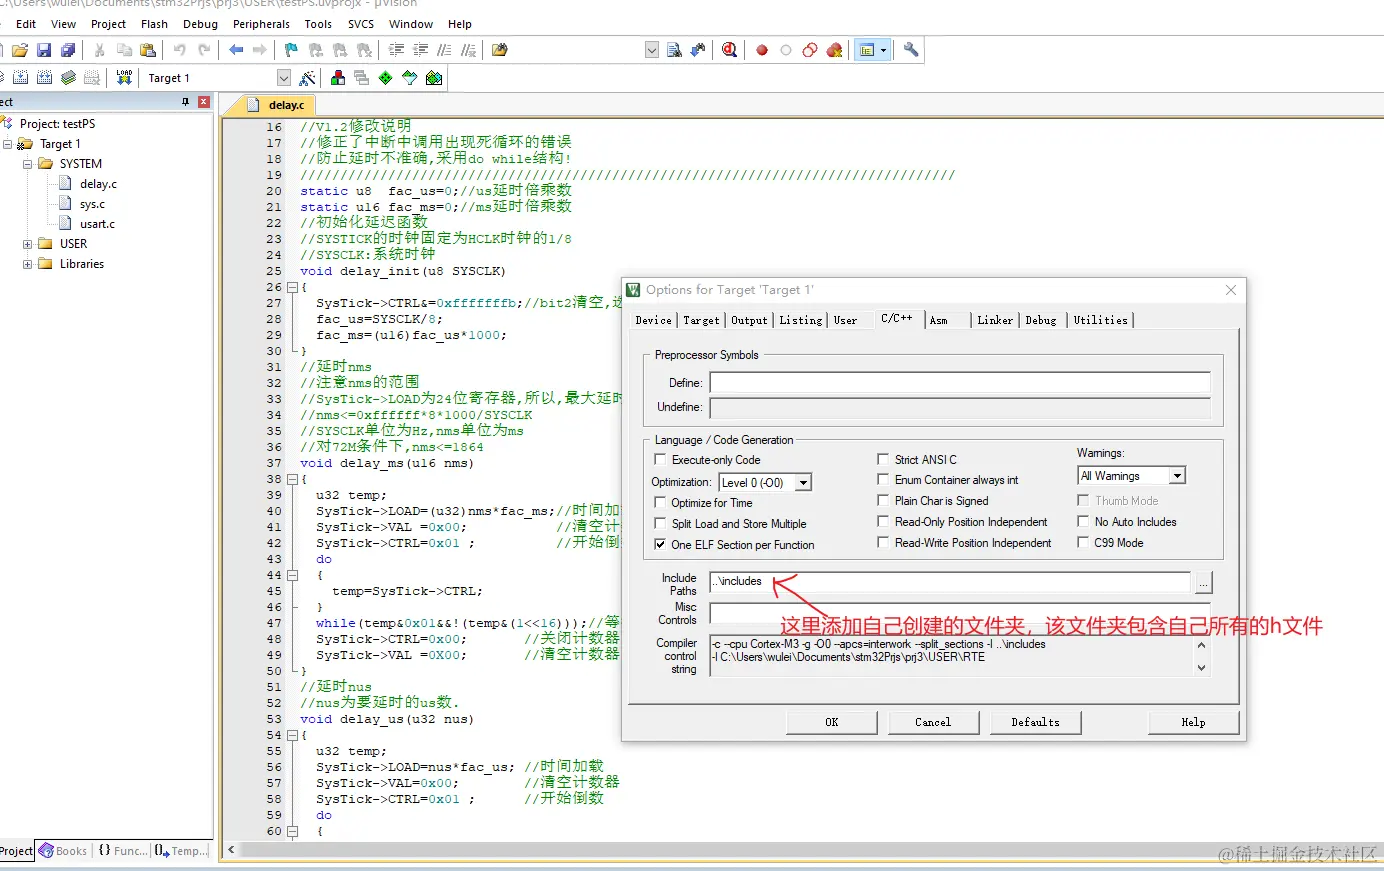Image resolution: width=1384 pixels, height=871 pixels.
Task: Open the Warnings dropdown
Action: coord(1177,476)
